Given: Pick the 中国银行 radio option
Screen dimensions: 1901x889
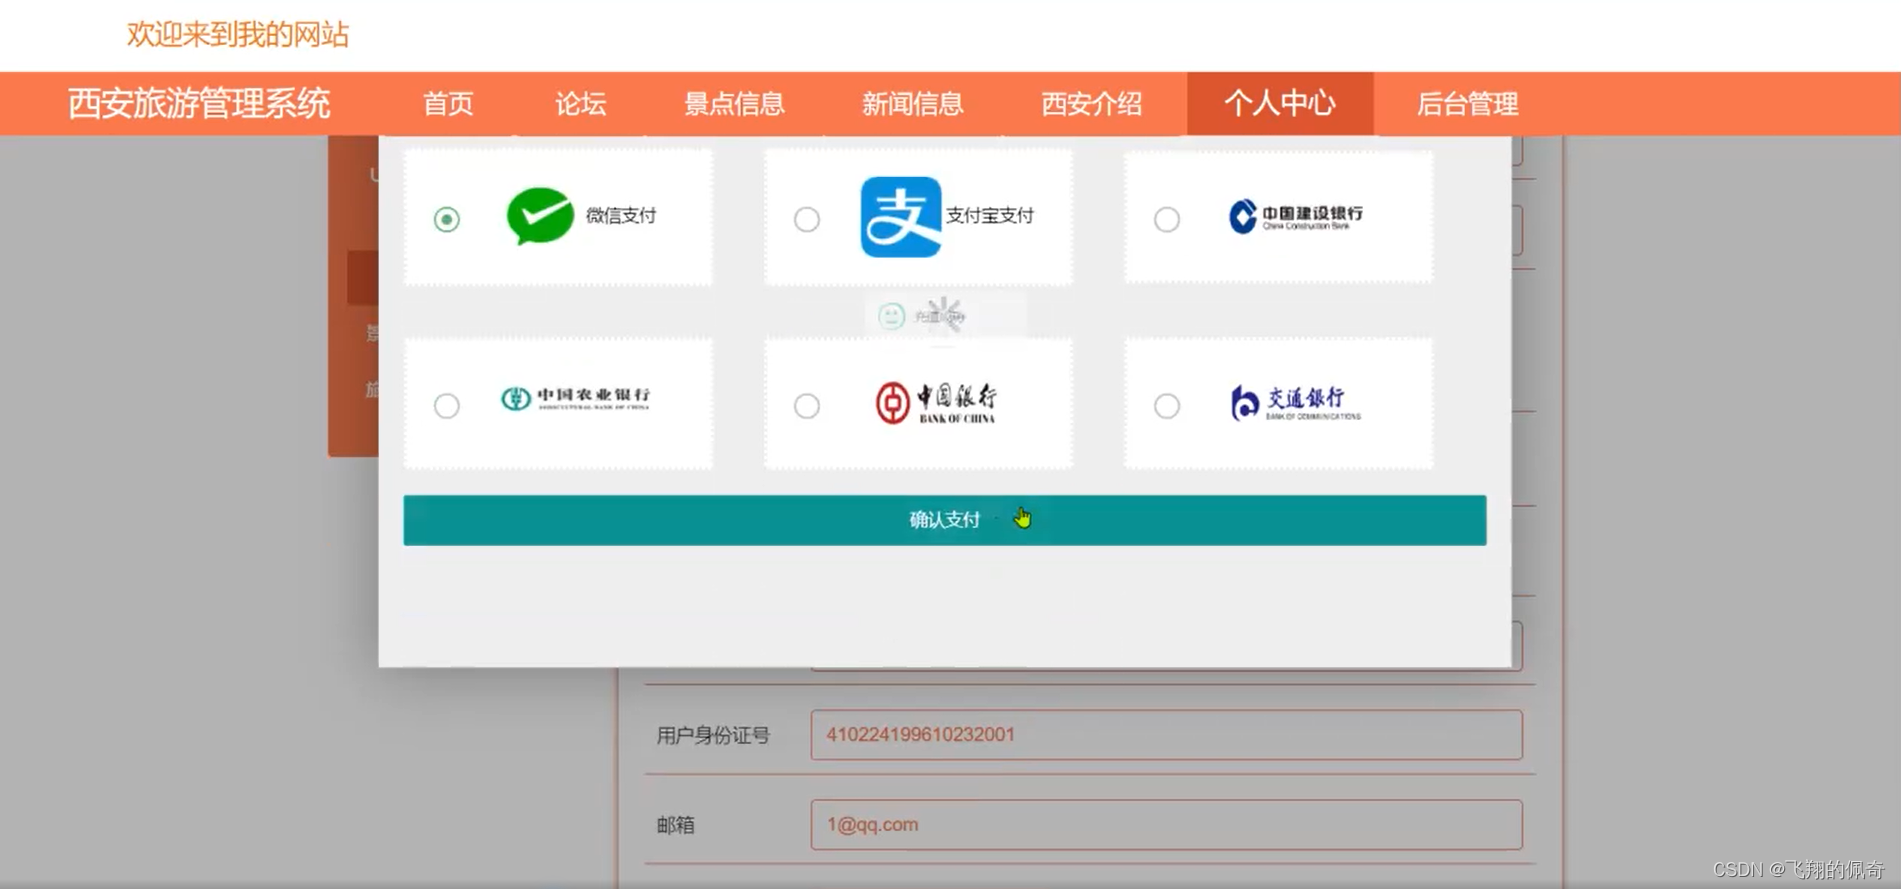Looking at the screenshot, I should click(807, 406).
